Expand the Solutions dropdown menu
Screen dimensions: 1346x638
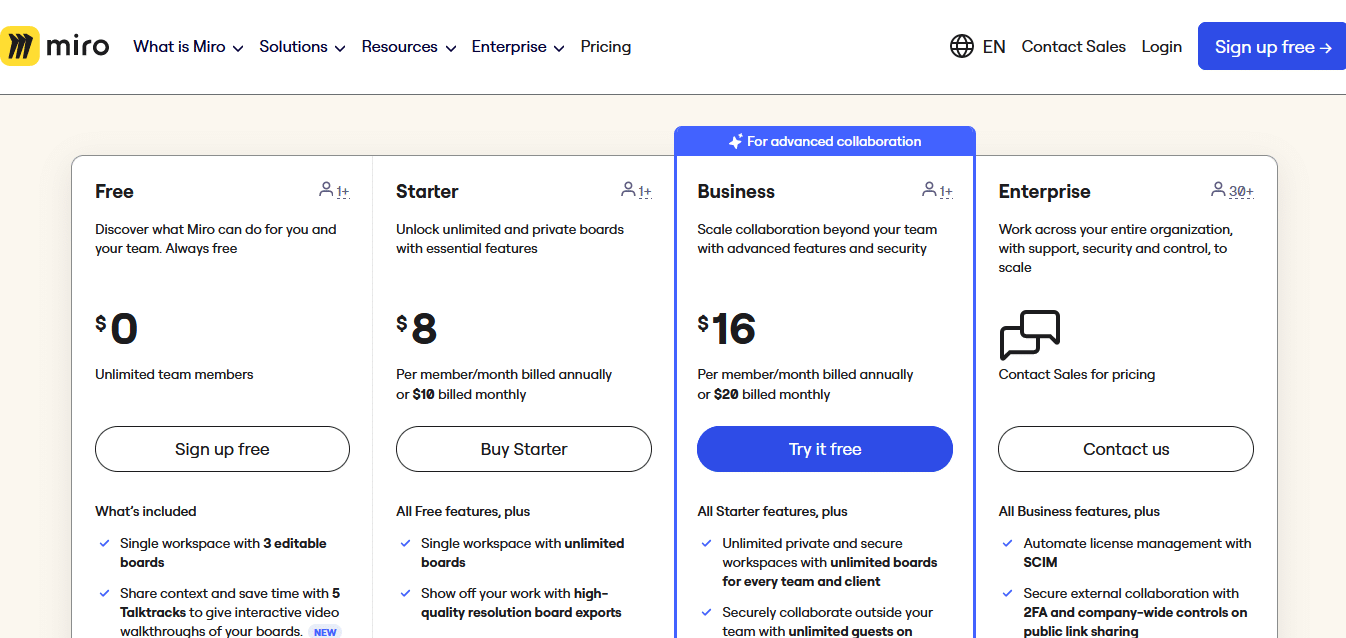click(302, 47)
